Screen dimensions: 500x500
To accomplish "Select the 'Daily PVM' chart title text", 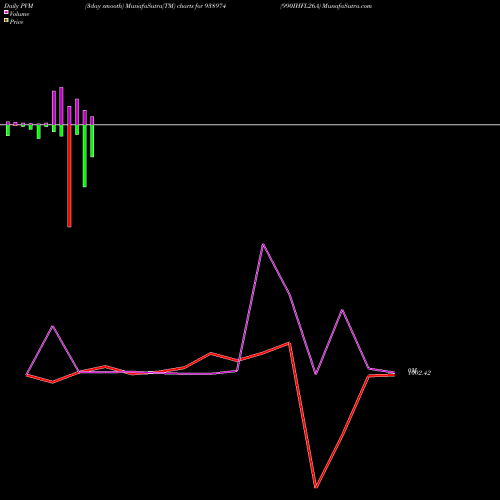I will [x=19, y=6].
